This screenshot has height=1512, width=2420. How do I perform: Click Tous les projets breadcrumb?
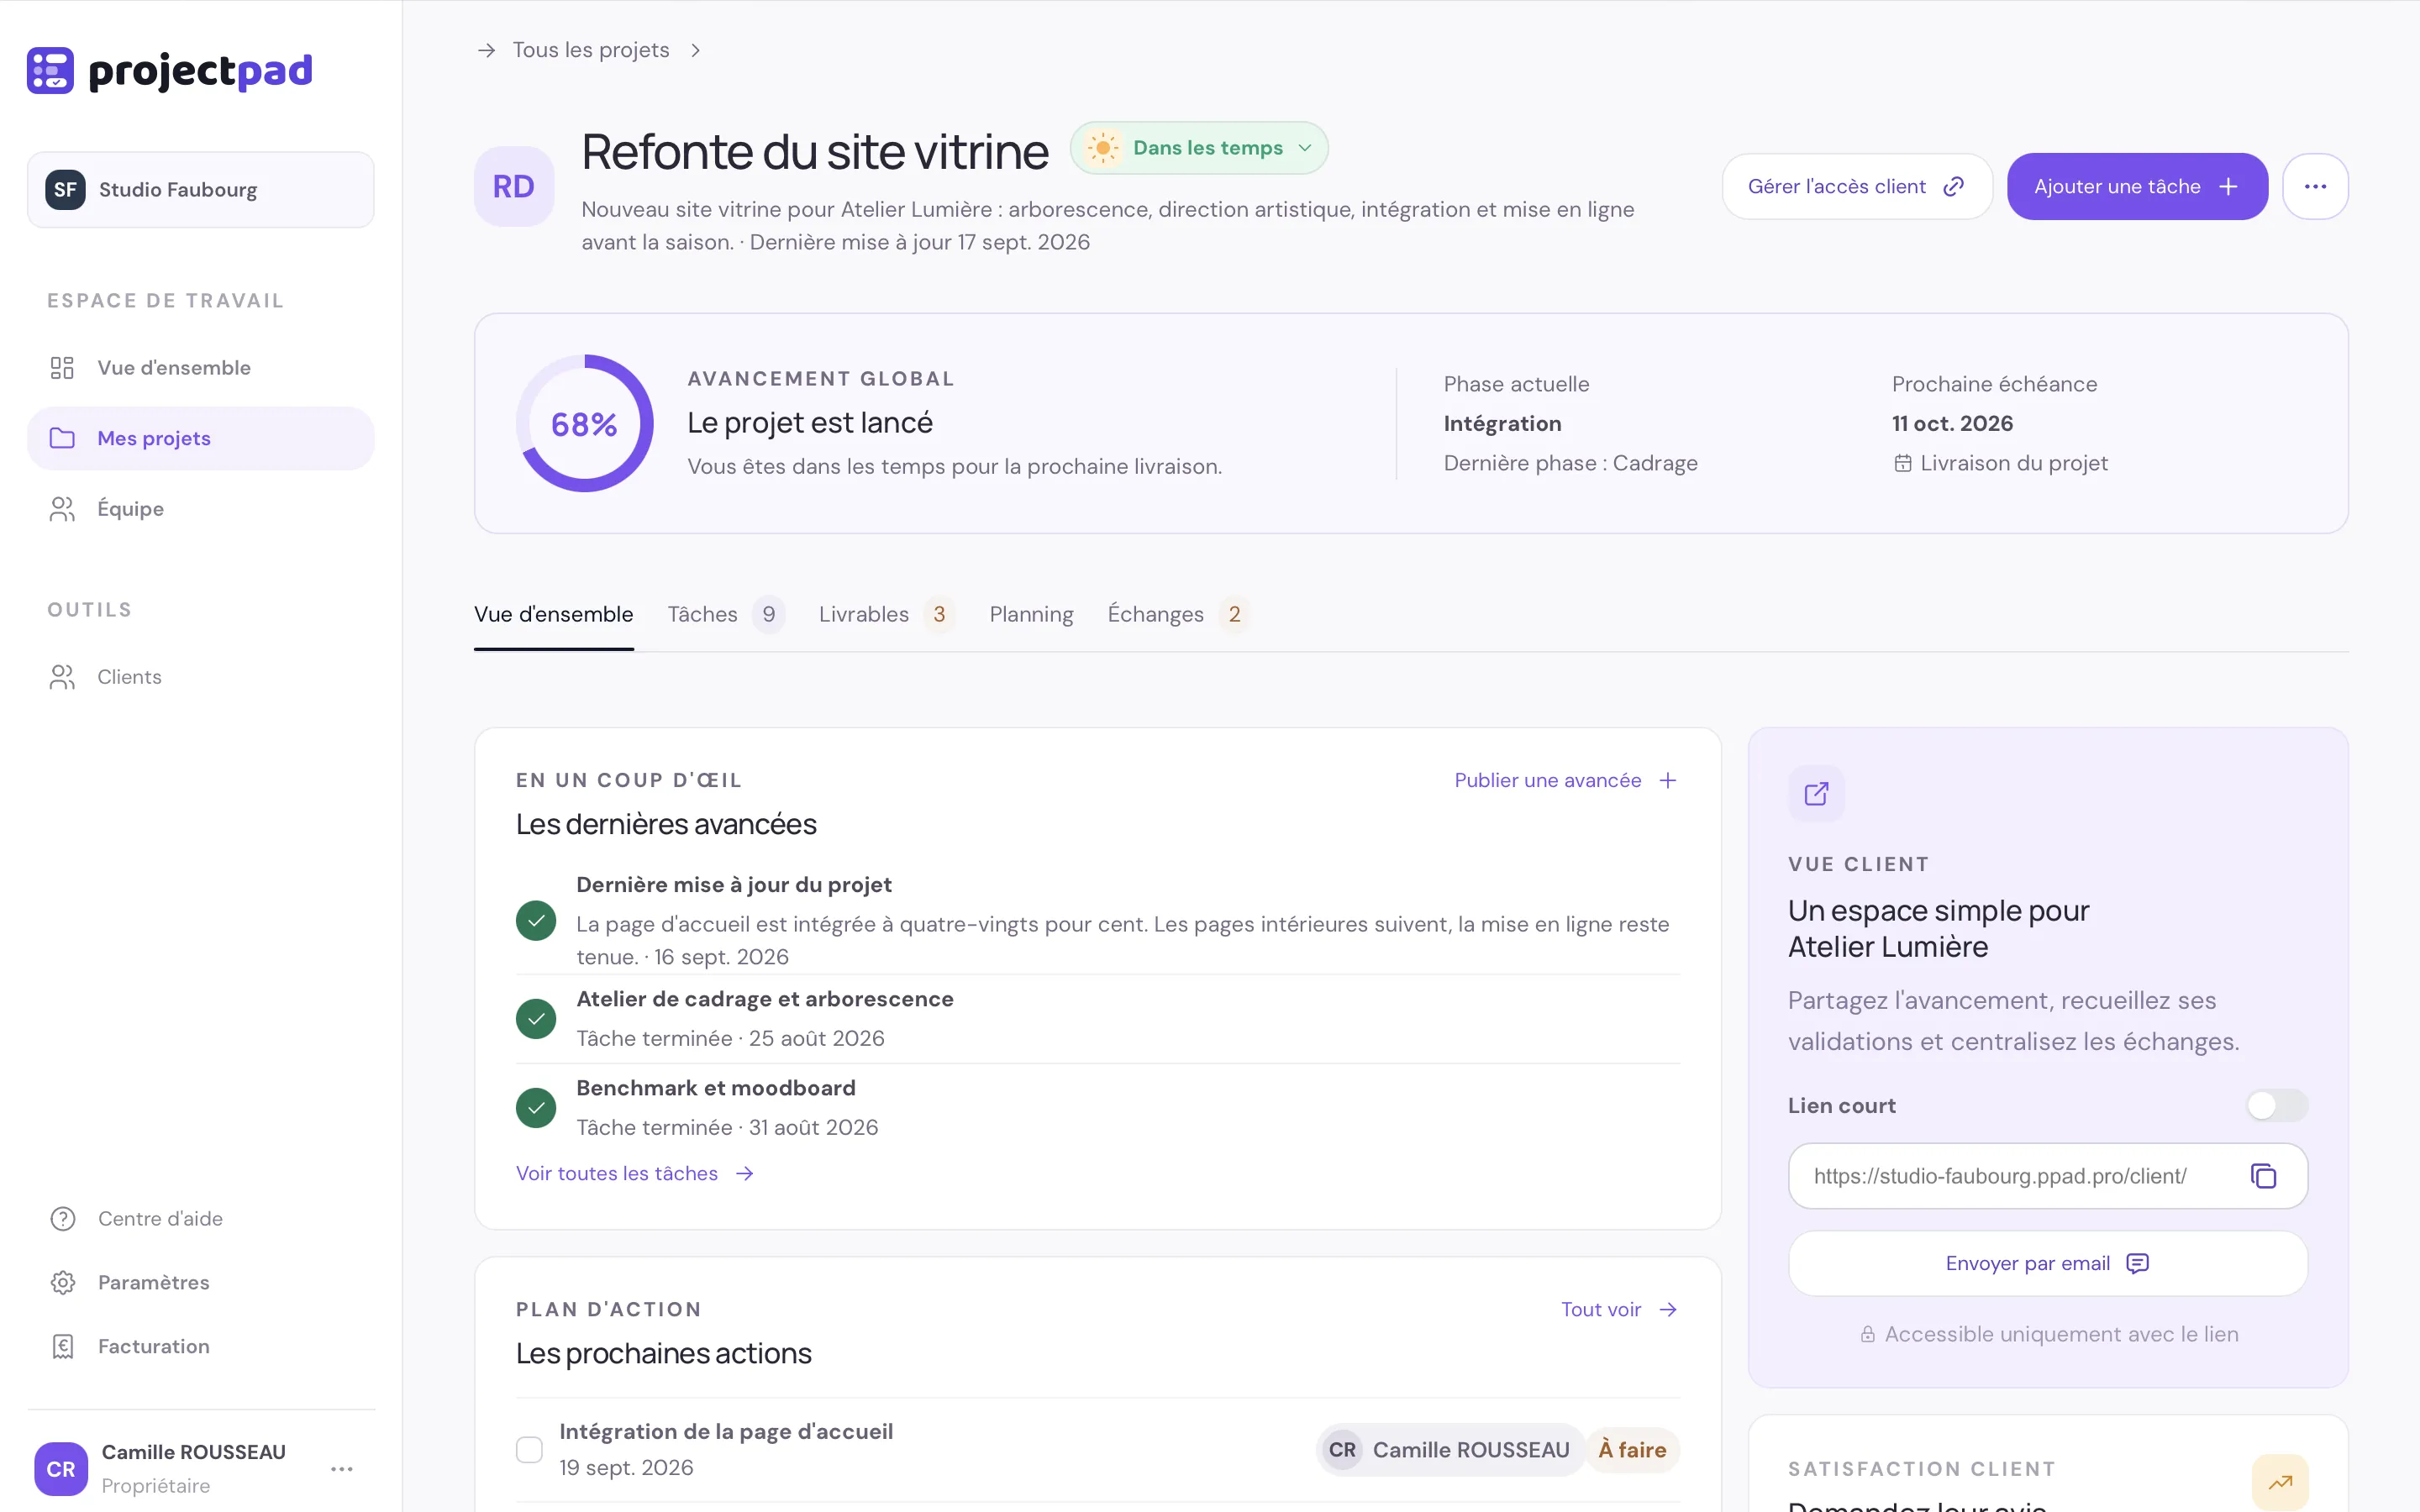[591, 50]
